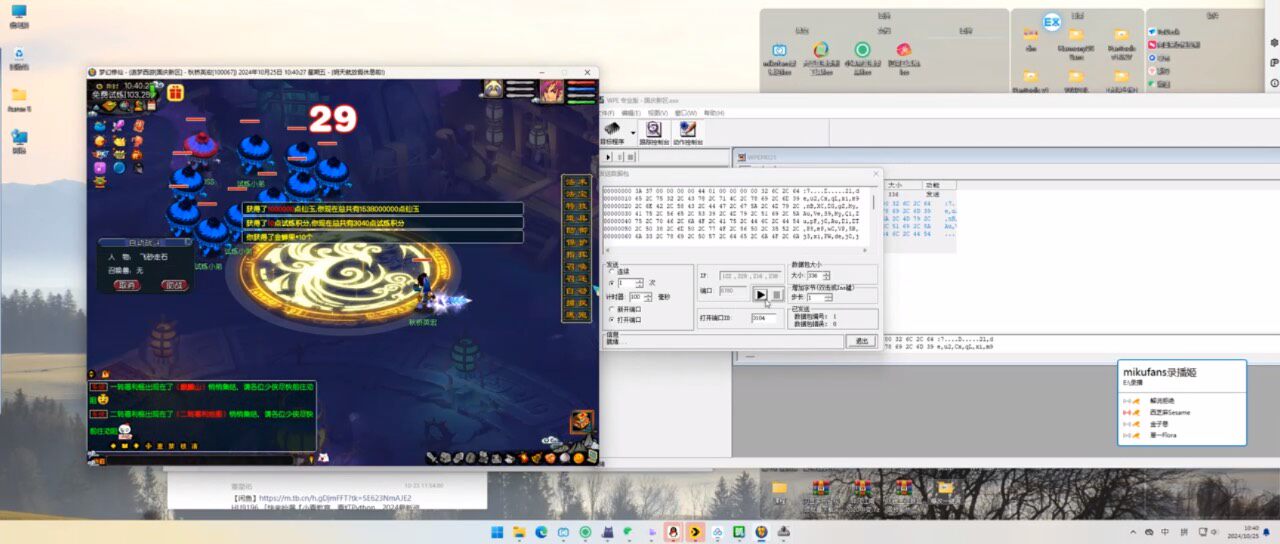Close the 发送数据包 dialog with X
Screen dimensions: 1280x544
pos(875,174)
